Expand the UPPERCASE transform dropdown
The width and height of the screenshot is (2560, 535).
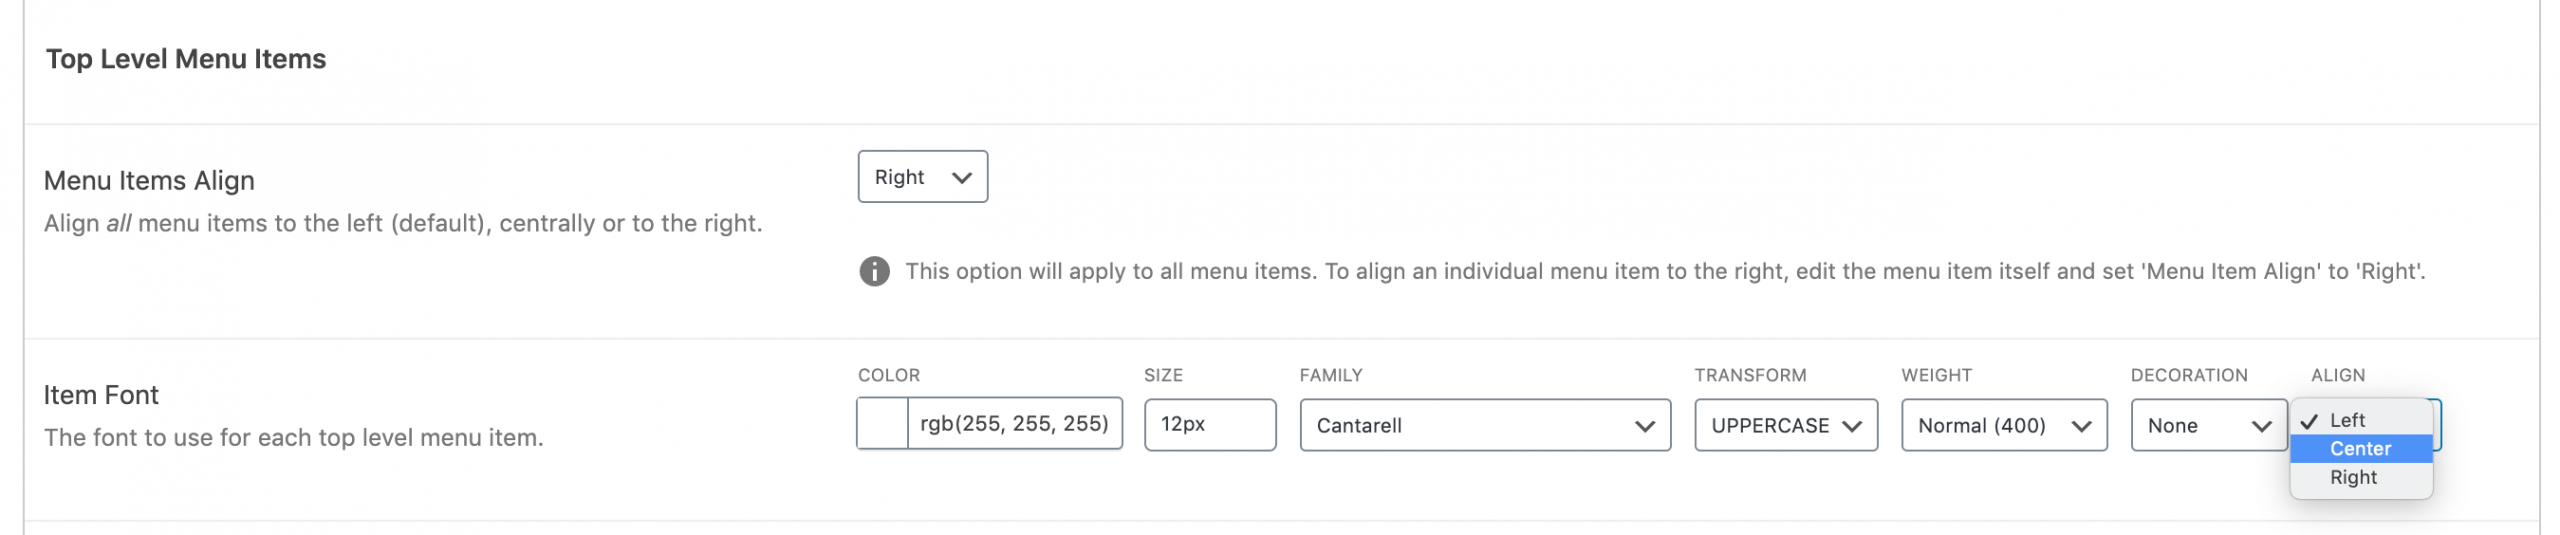click(1785, 425)
